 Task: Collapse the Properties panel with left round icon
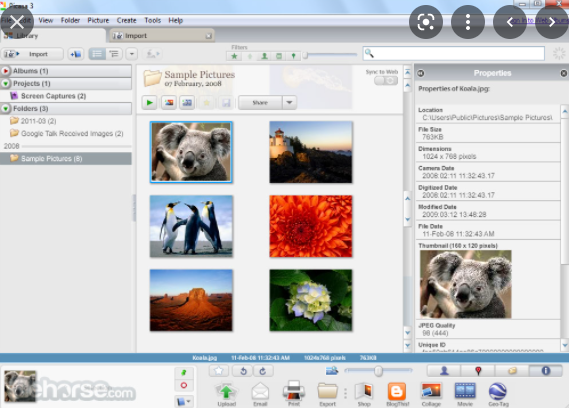click(x=421, y=73)
